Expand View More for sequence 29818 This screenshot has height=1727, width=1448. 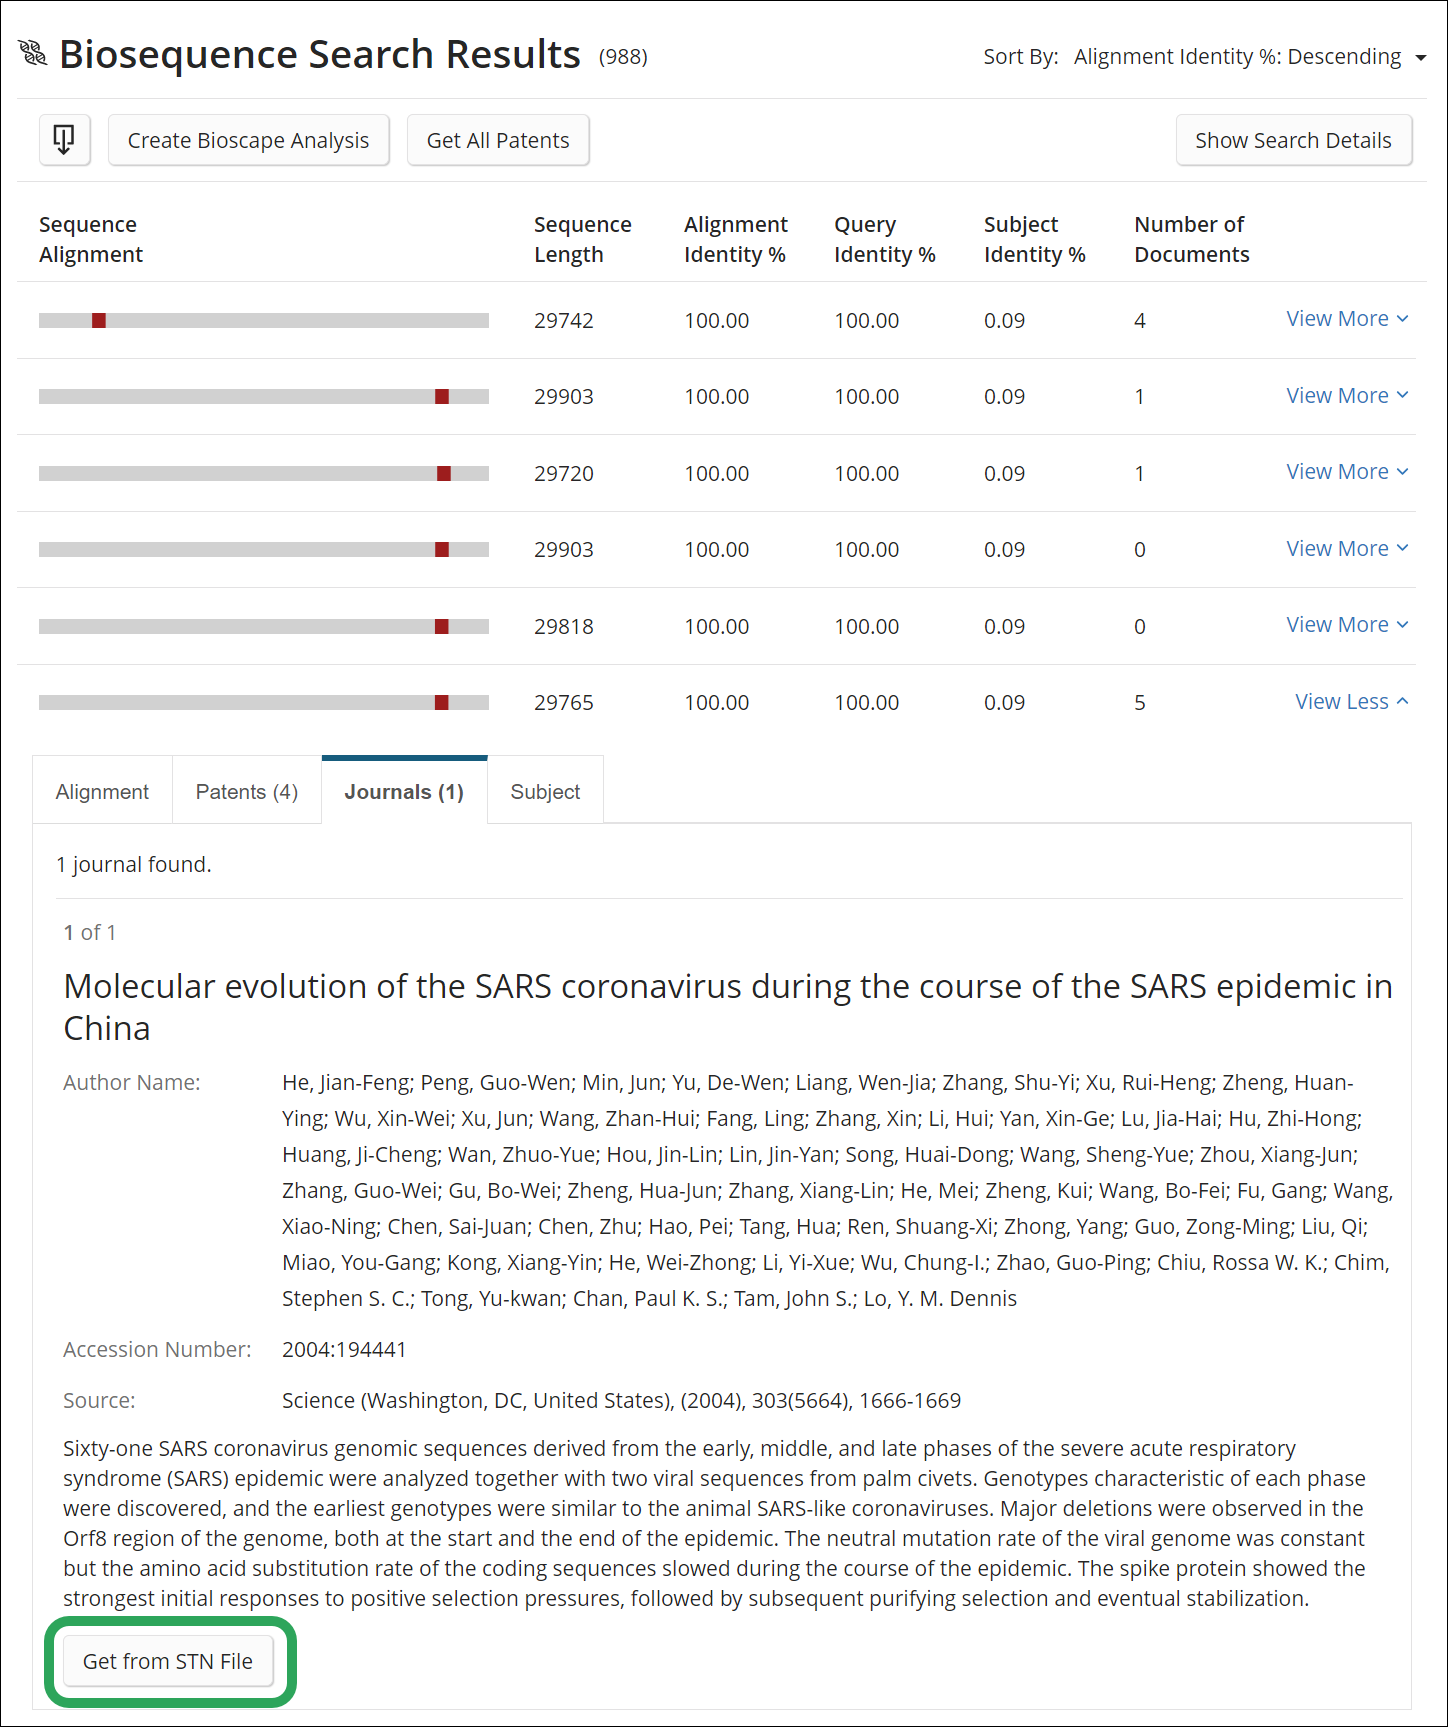point(1346,625)
